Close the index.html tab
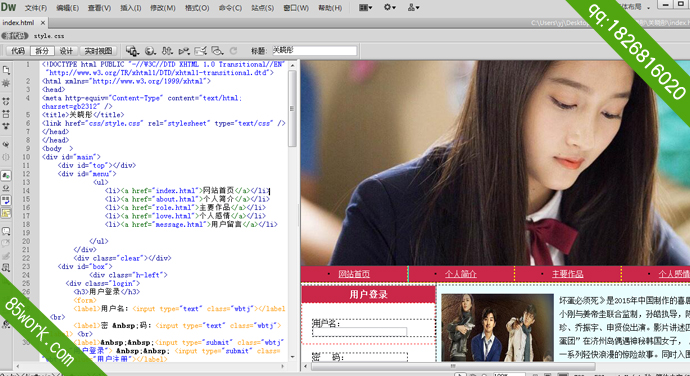This screenshot has height=376, width=690. 43,23
